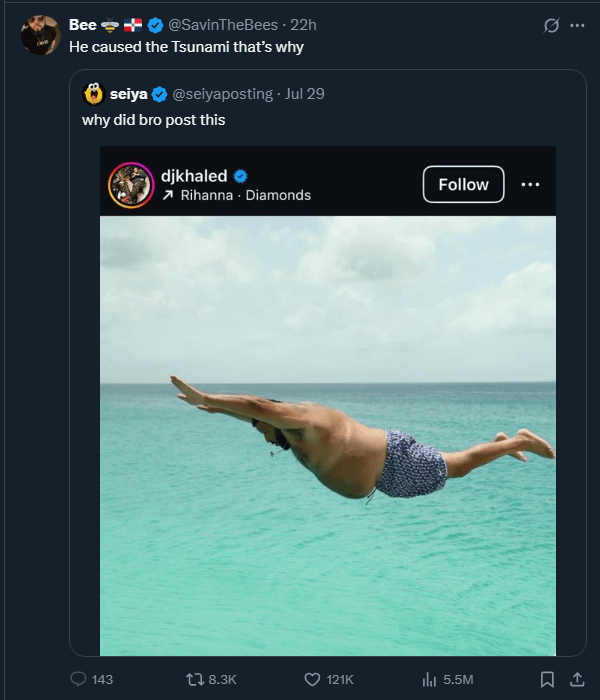Open the tweet's three-dot more menu
This screenshot has height=700, width=600.
pyautogui.click(x=577, y=25)
